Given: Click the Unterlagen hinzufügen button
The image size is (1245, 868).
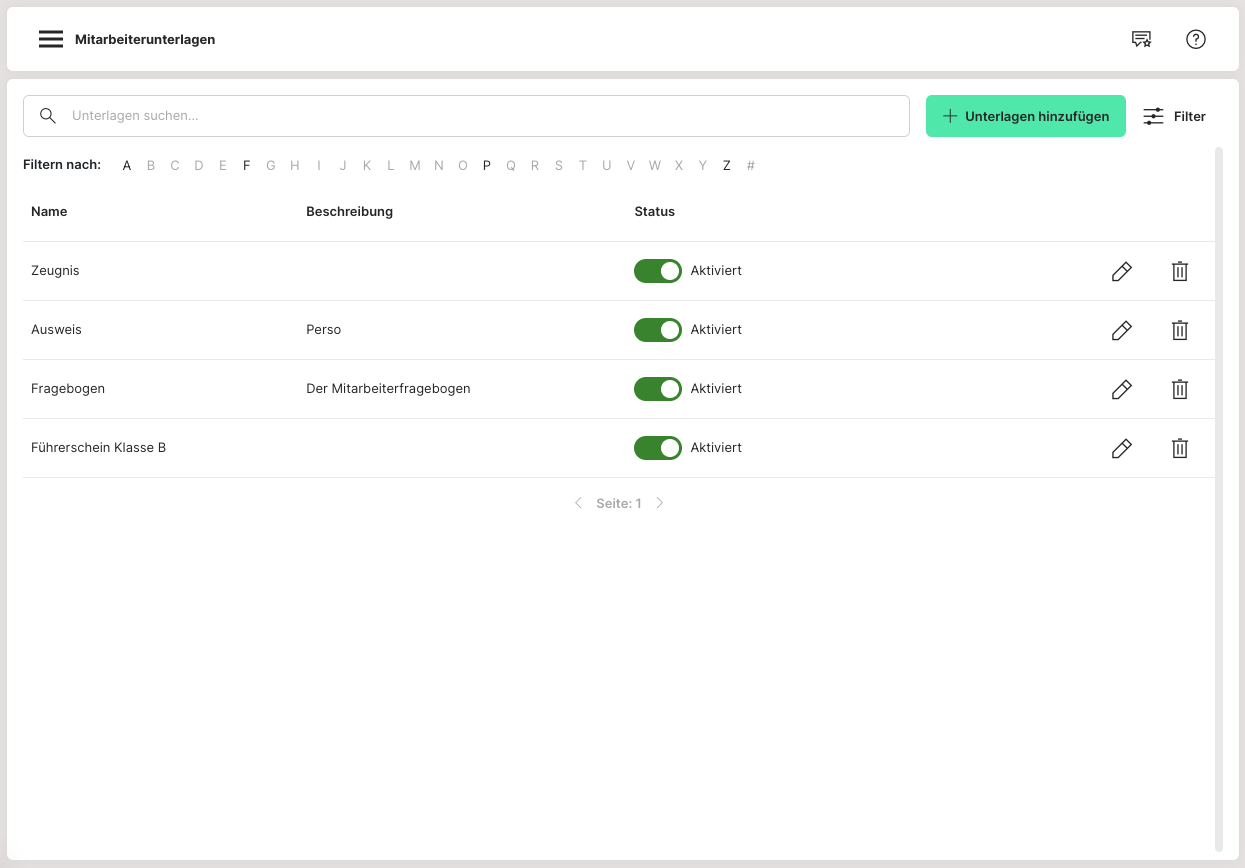Looking at the screenshot, I should click(x=1025, y=116).
